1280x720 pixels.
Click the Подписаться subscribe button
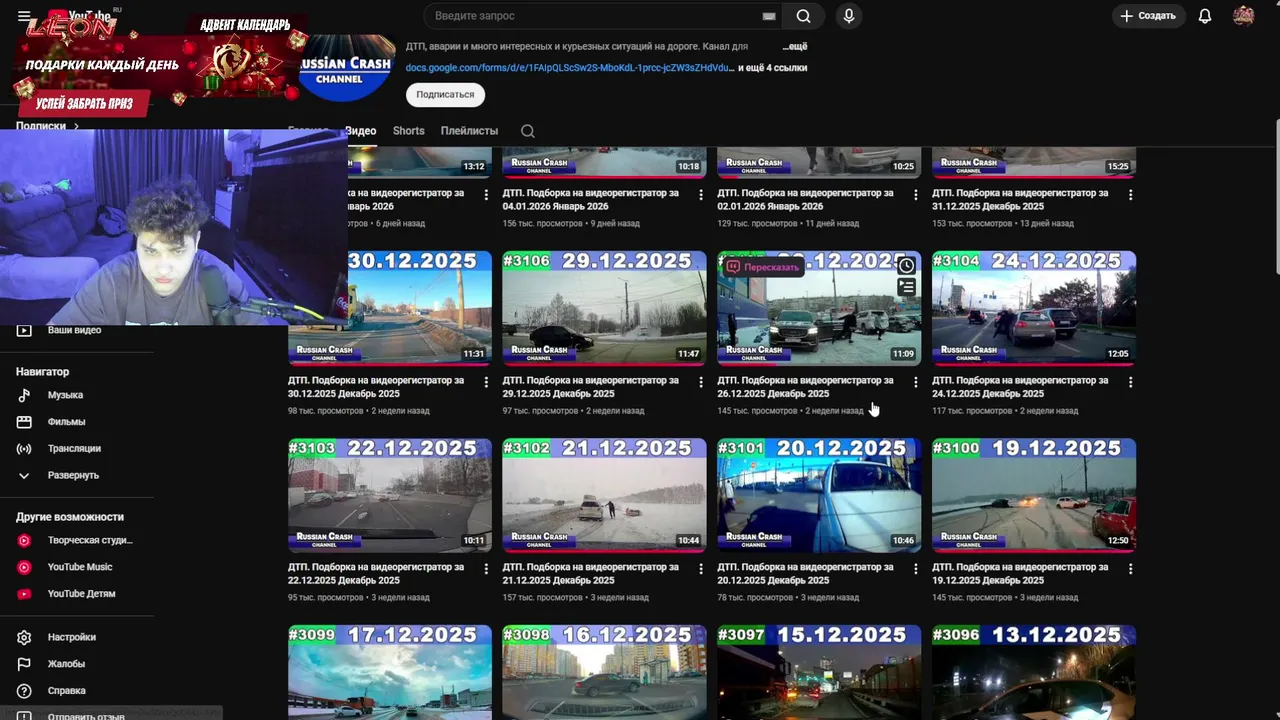pos(445,94)
